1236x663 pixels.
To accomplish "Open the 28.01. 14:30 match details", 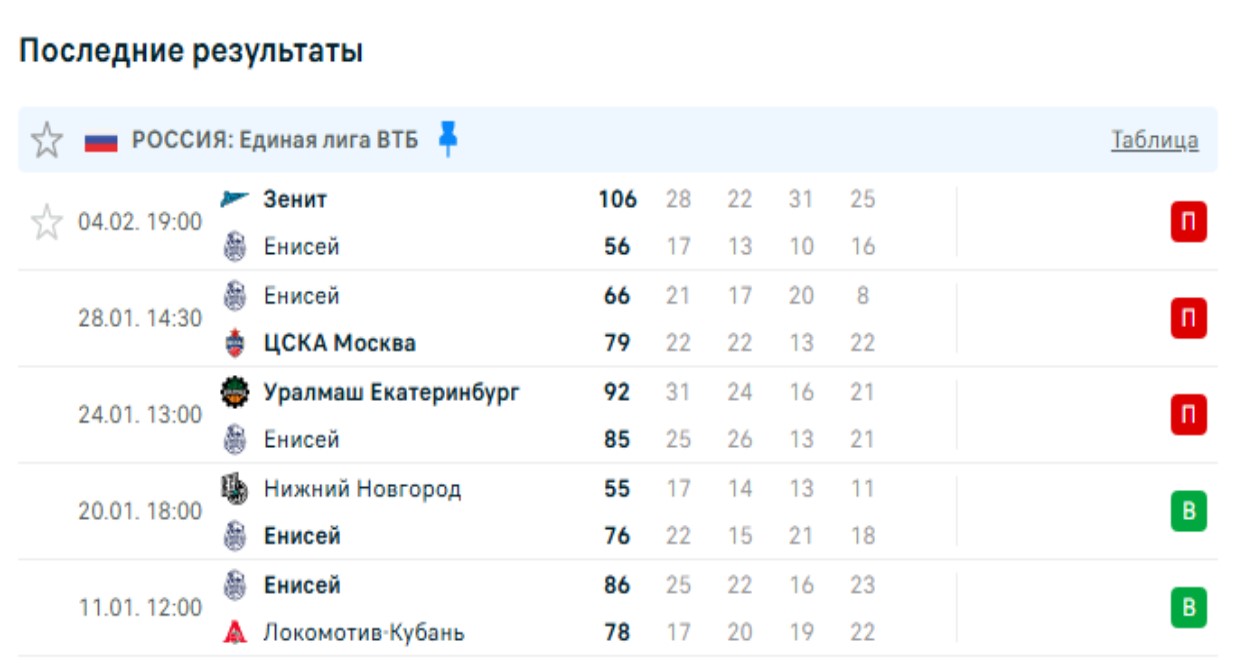I will [x=140, y=319].
